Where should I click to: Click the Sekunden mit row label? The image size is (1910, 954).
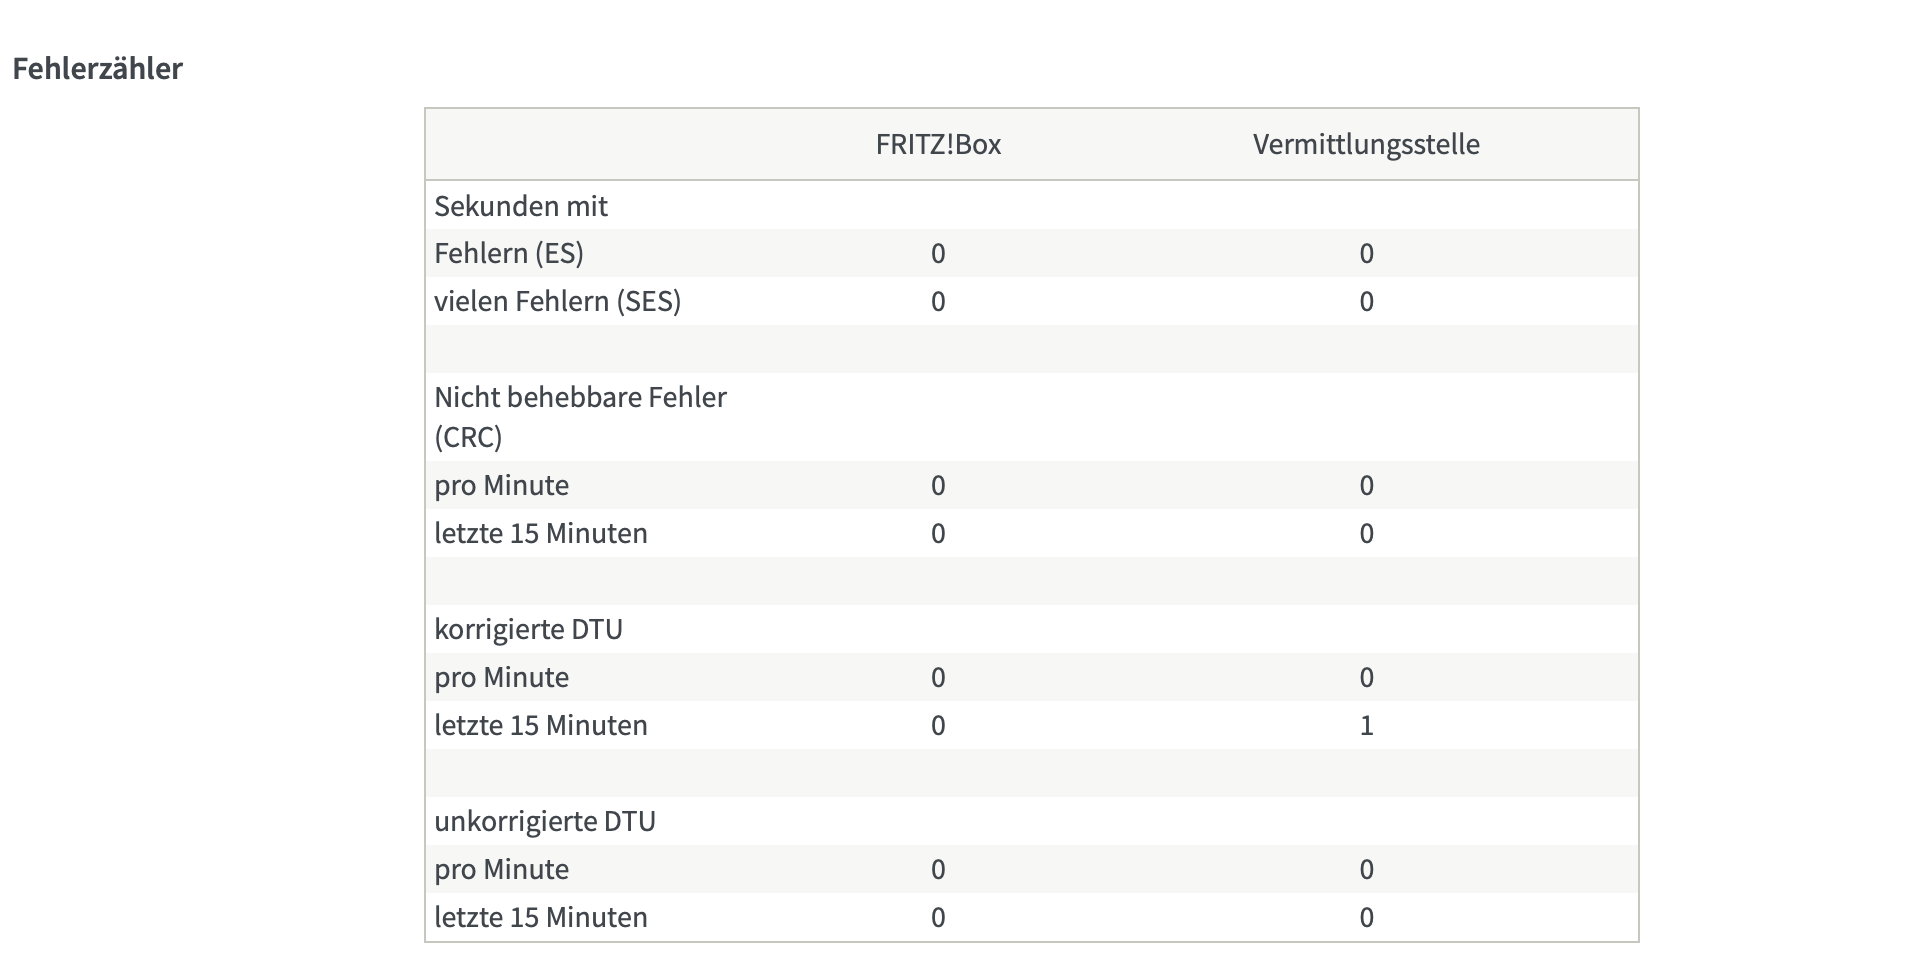[x=520, y=206]
